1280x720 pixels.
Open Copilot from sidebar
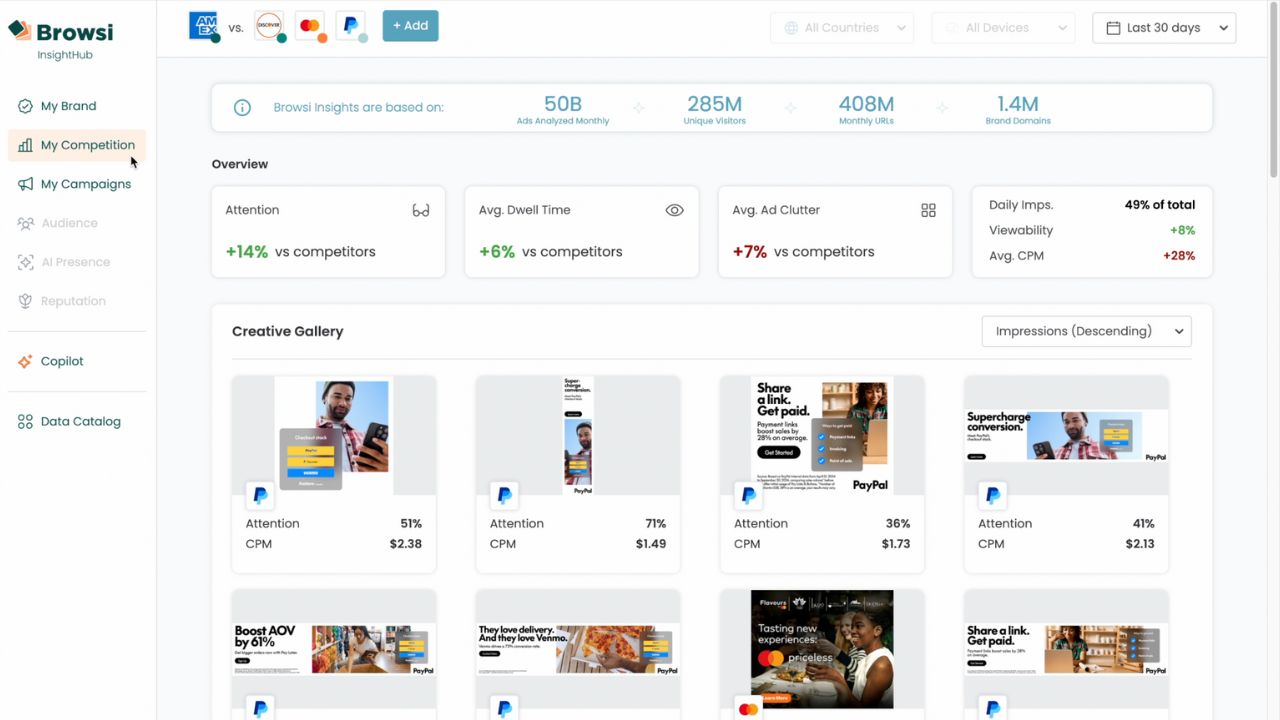click(x=77, y=361)
